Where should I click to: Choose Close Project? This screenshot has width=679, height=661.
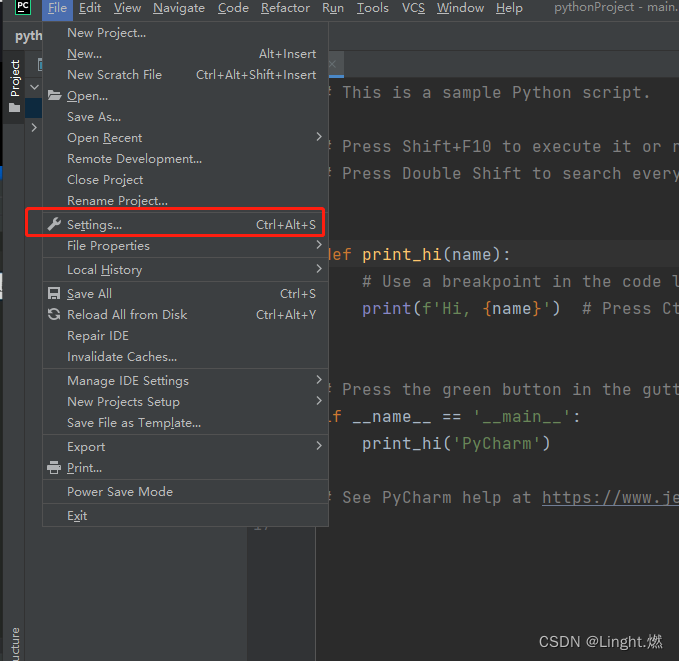pos(185,180)
